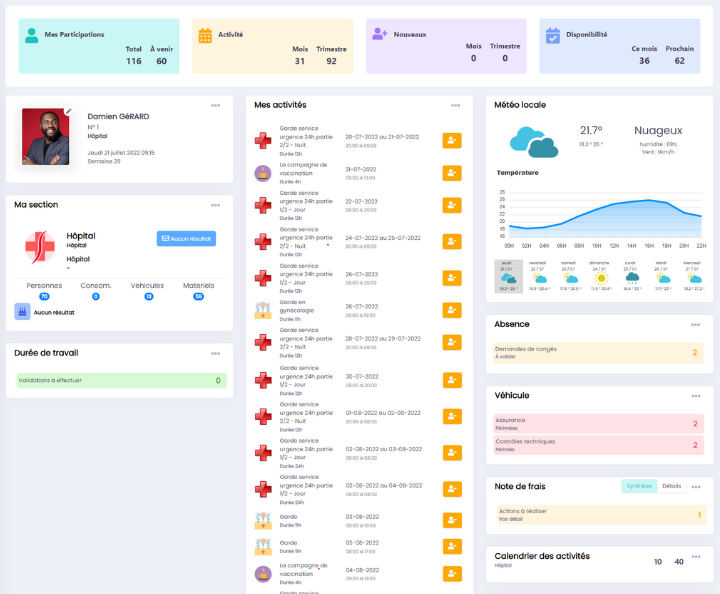
Task: Switch Note de frais to Détails
Action: [x=672, y=486]
